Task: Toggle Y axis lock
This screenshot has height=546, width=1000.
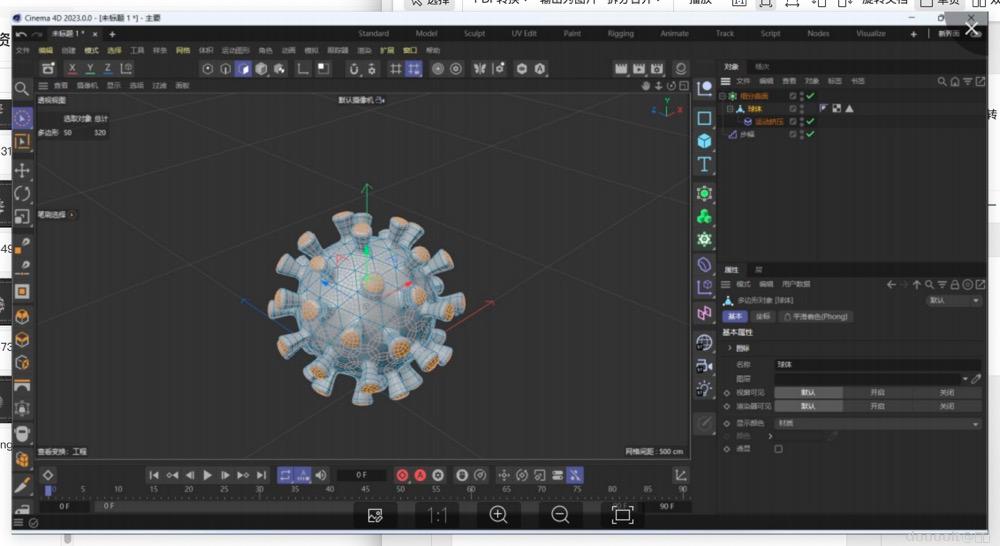Action: [90, 69]
